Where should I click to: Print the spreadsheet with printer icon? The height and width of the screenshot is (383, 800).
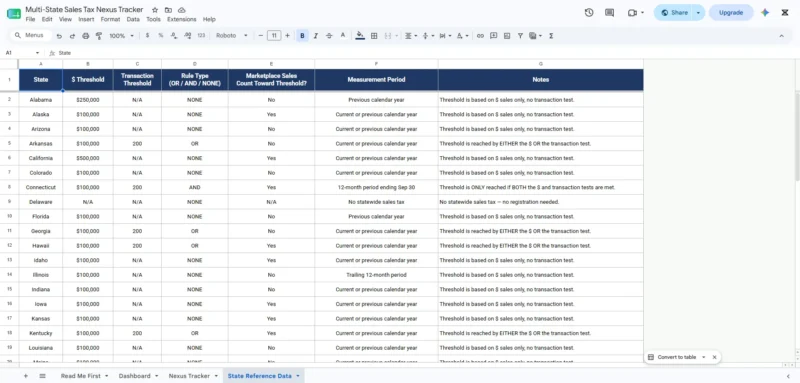point(86,36)
